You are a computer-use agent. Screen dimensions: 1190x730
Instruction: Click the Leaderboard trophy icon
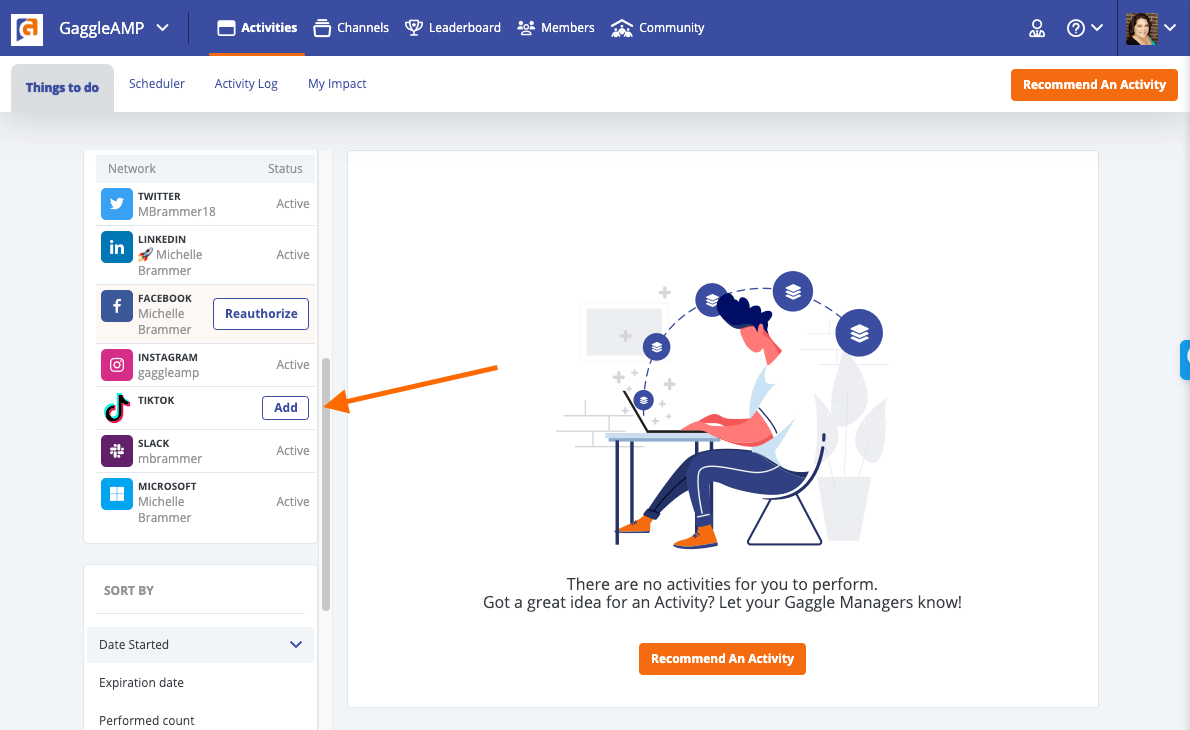point(414,28)
